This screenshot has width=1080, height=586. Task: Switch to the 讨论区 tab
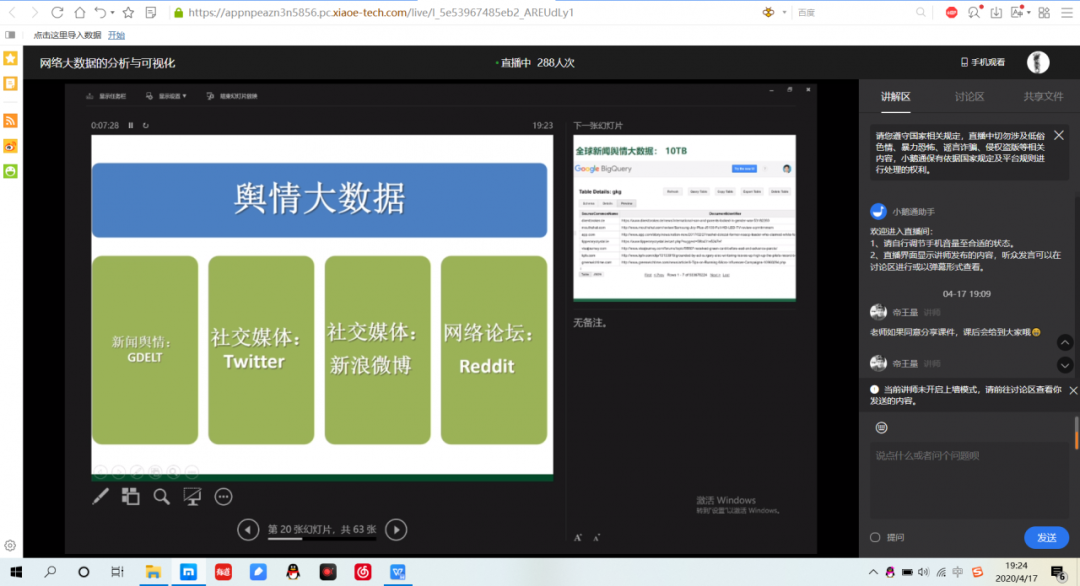click(x=969, y=97)
